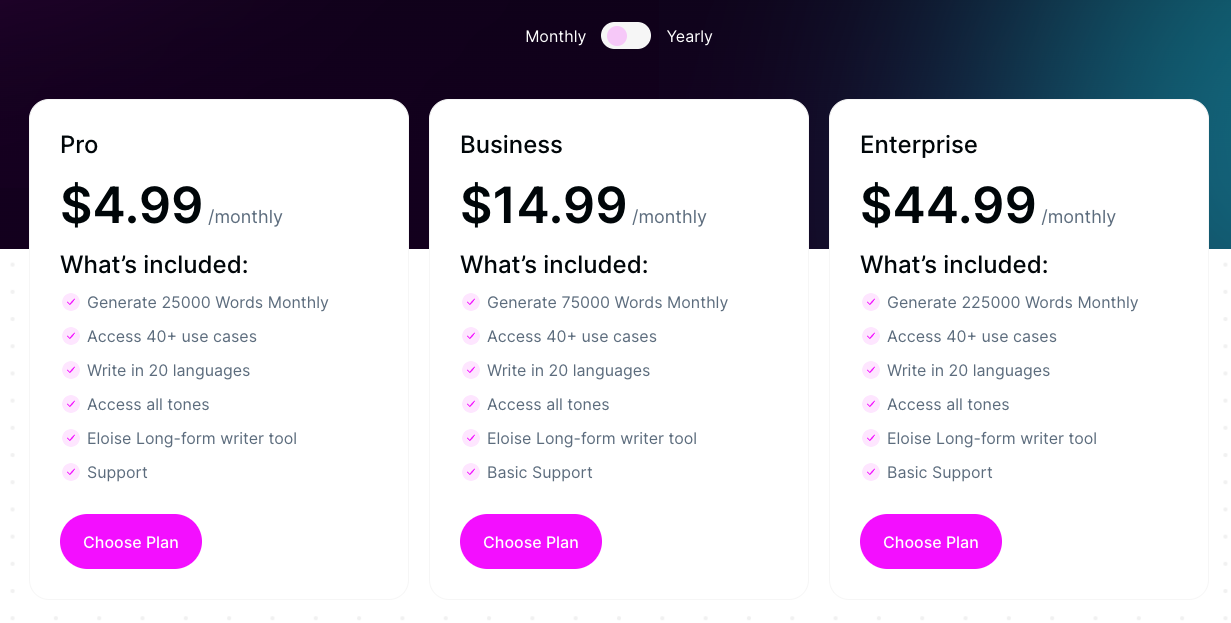Viewport: 1231px width, 623px height.
Task: Toggle the billing switch to Yearly
Action: click(625, 35)
